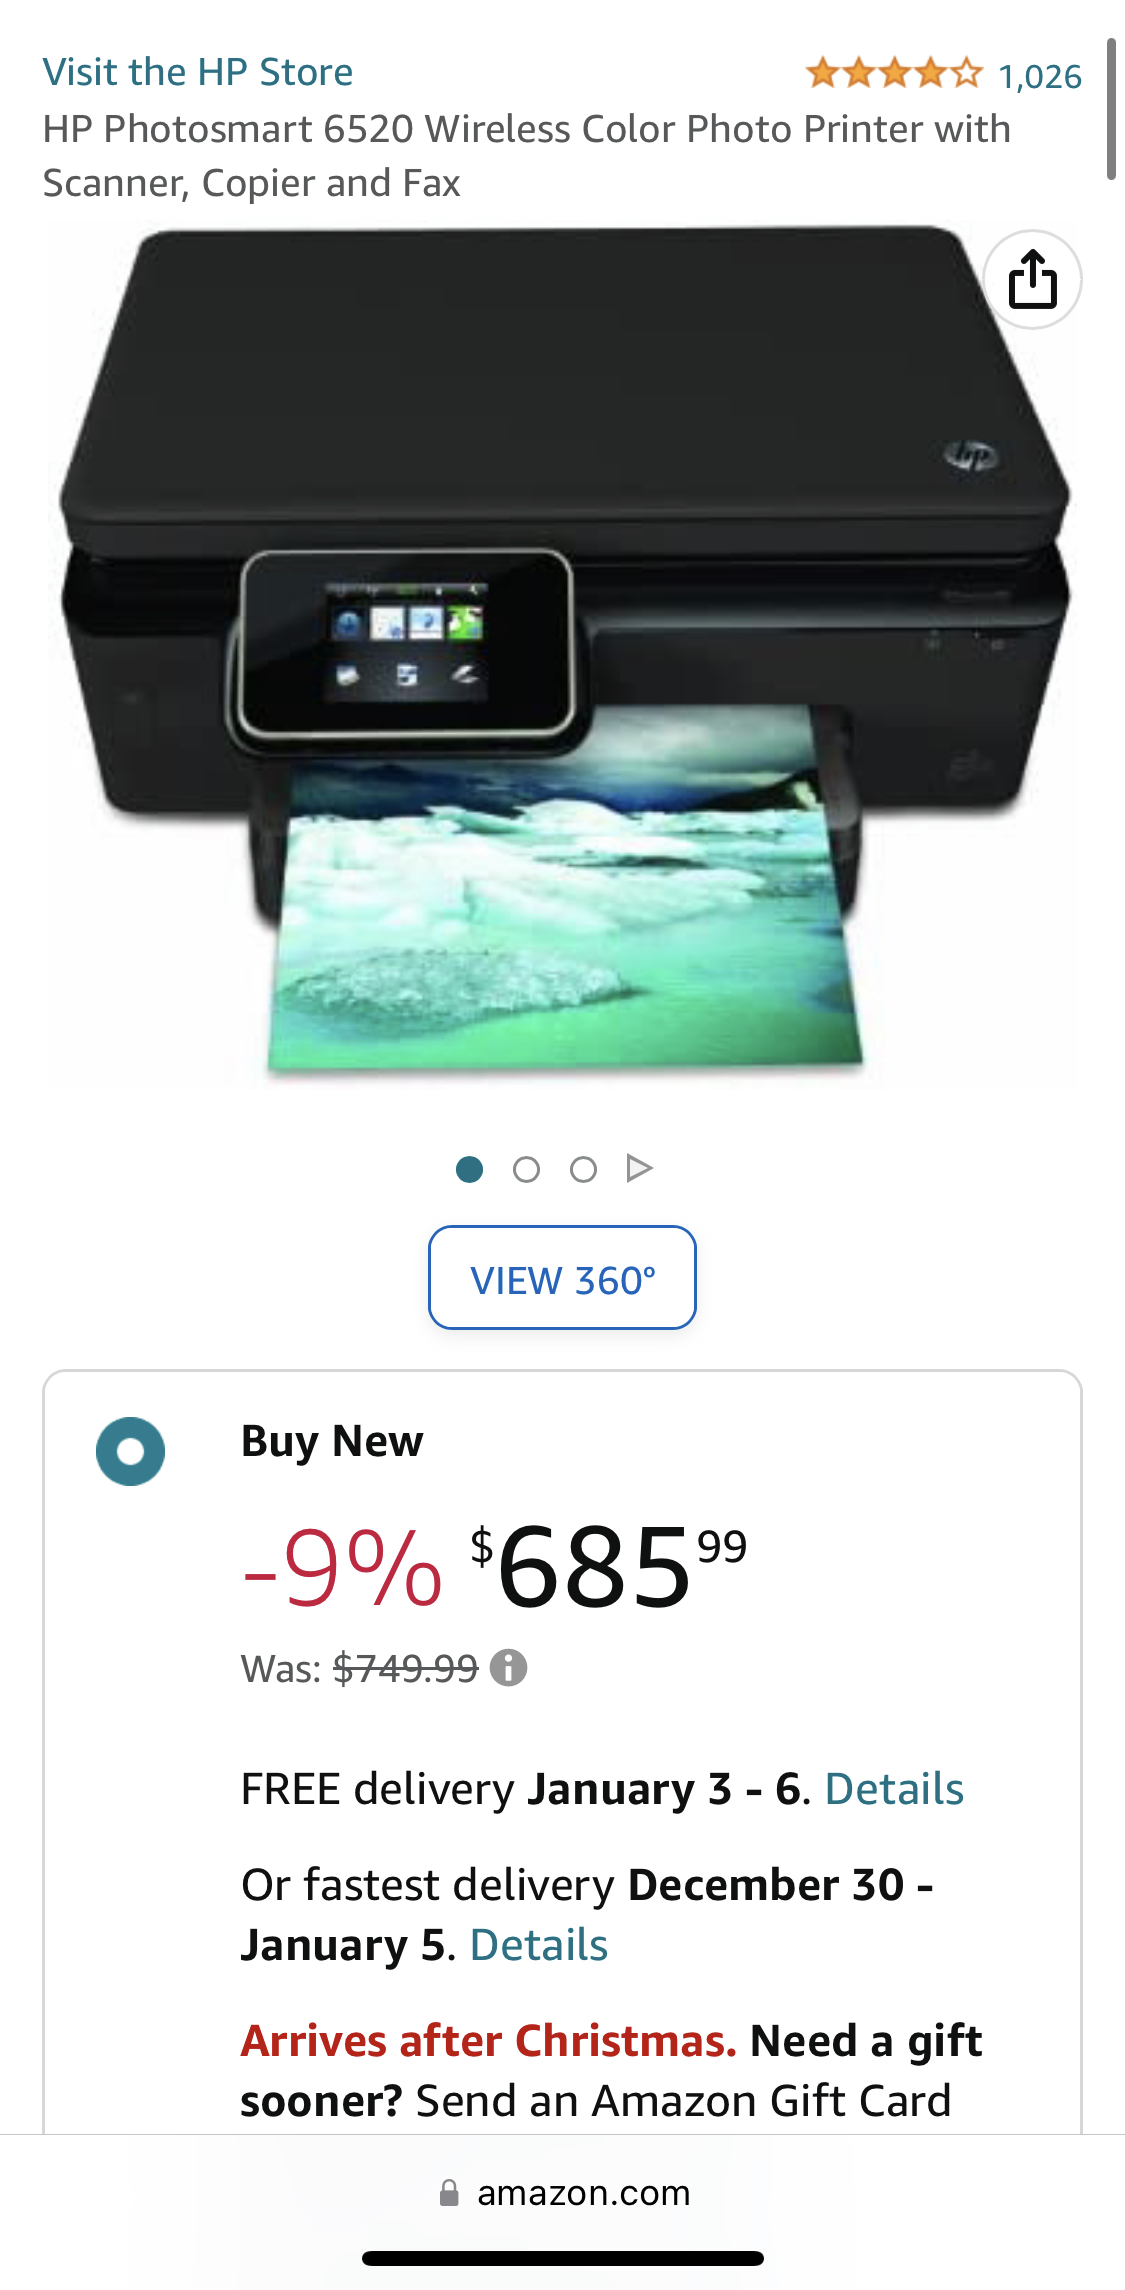
Task: Click the VIEW 360° button
Action: tap(562, 1278)
